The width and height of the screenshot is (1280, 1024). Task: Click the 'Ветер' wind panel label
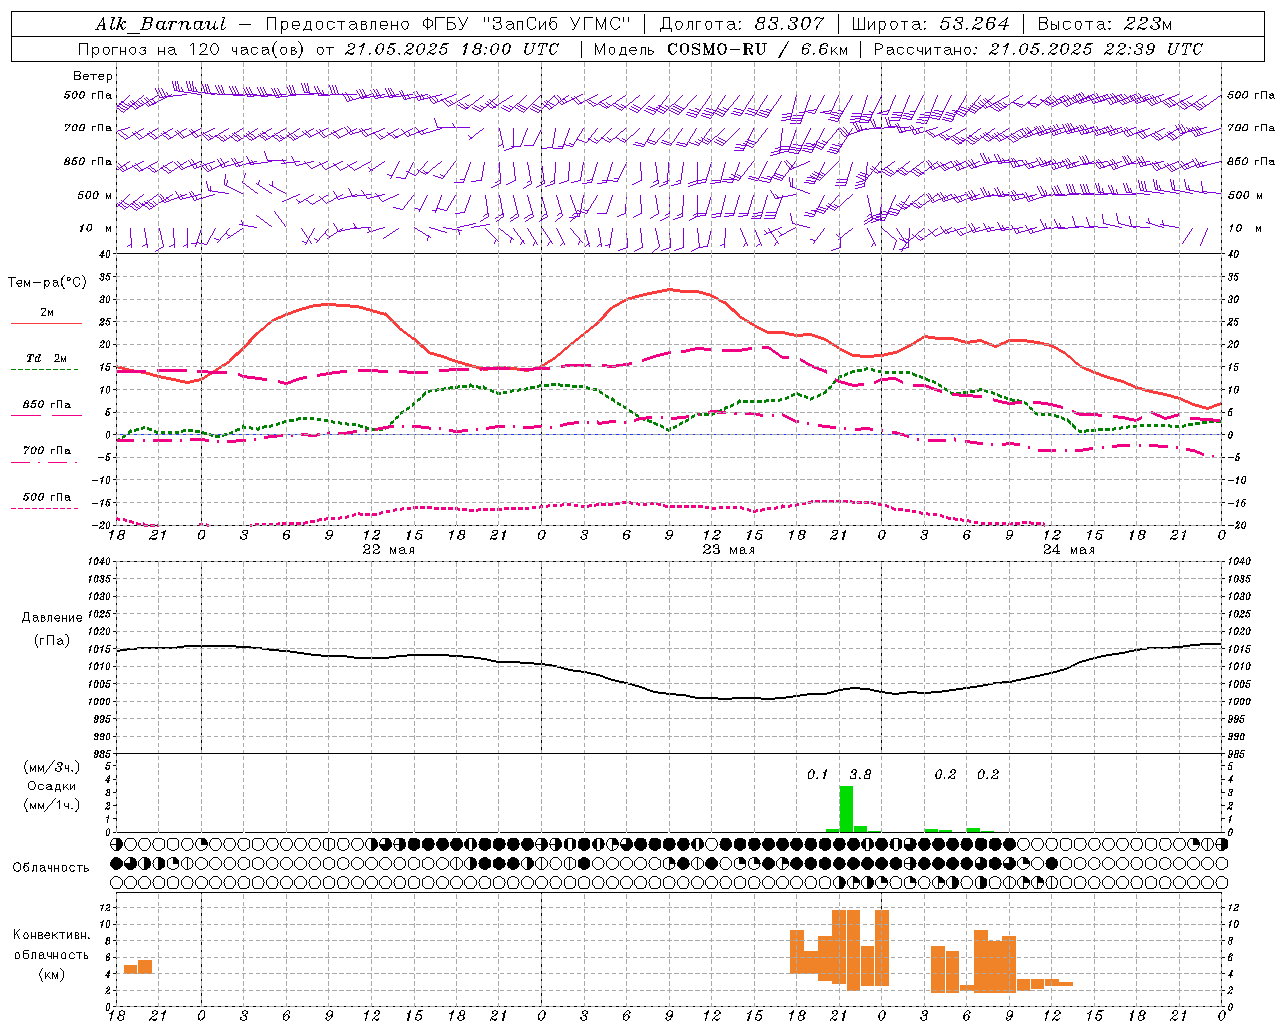[93, 76]
